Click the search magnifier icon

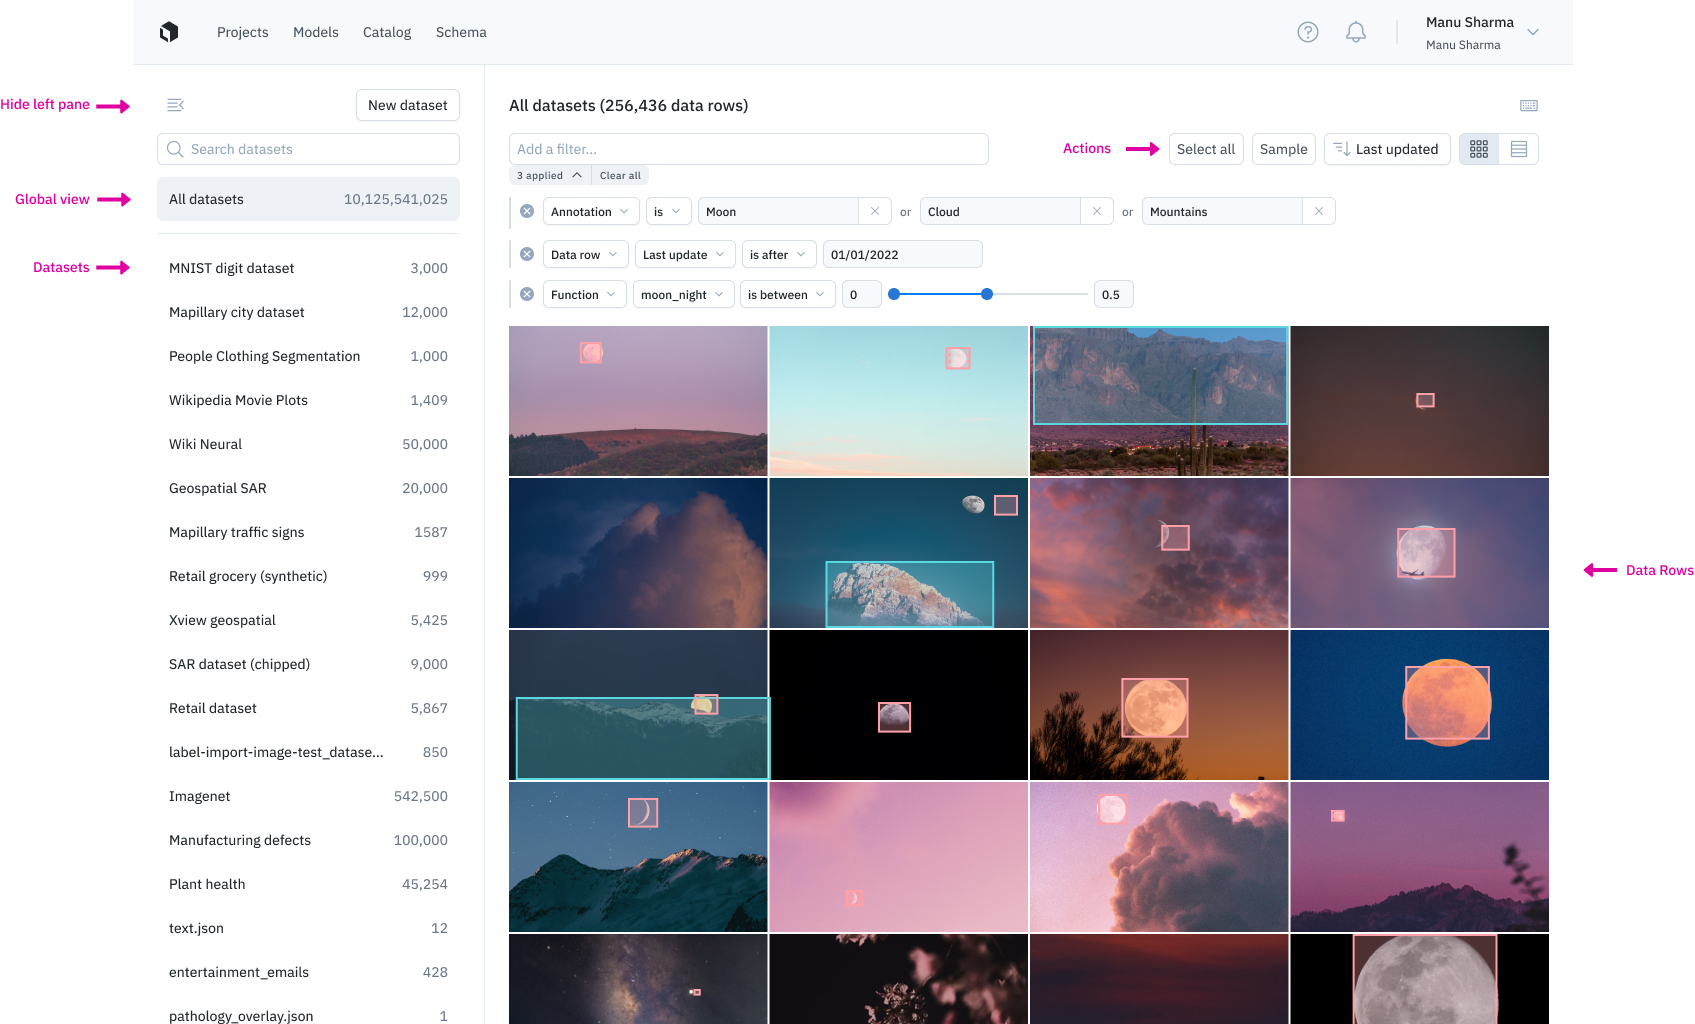point(175,149)
